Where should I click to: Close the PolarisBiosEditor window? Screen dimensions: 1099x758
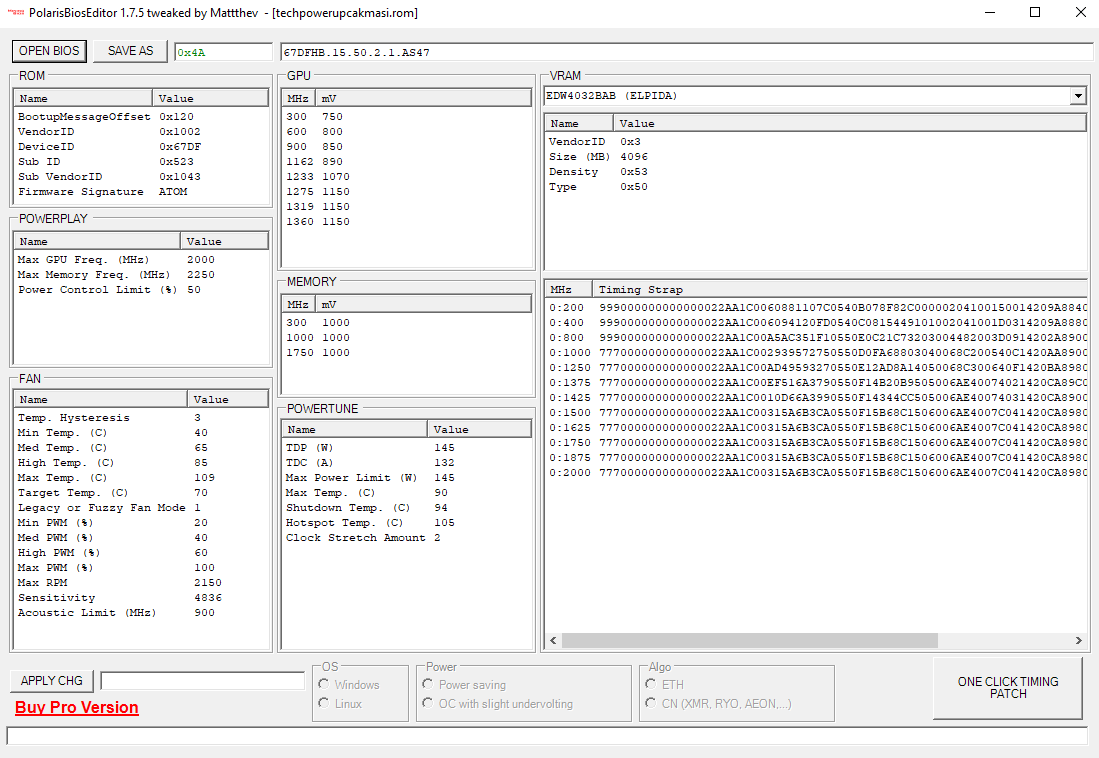(1080, 13)
